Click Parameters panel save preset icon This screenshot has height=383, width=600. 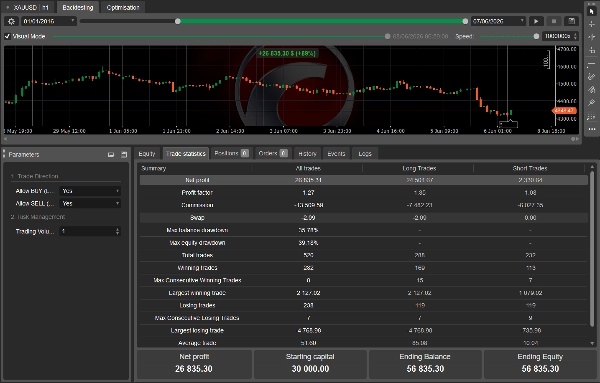coord(124,155)
